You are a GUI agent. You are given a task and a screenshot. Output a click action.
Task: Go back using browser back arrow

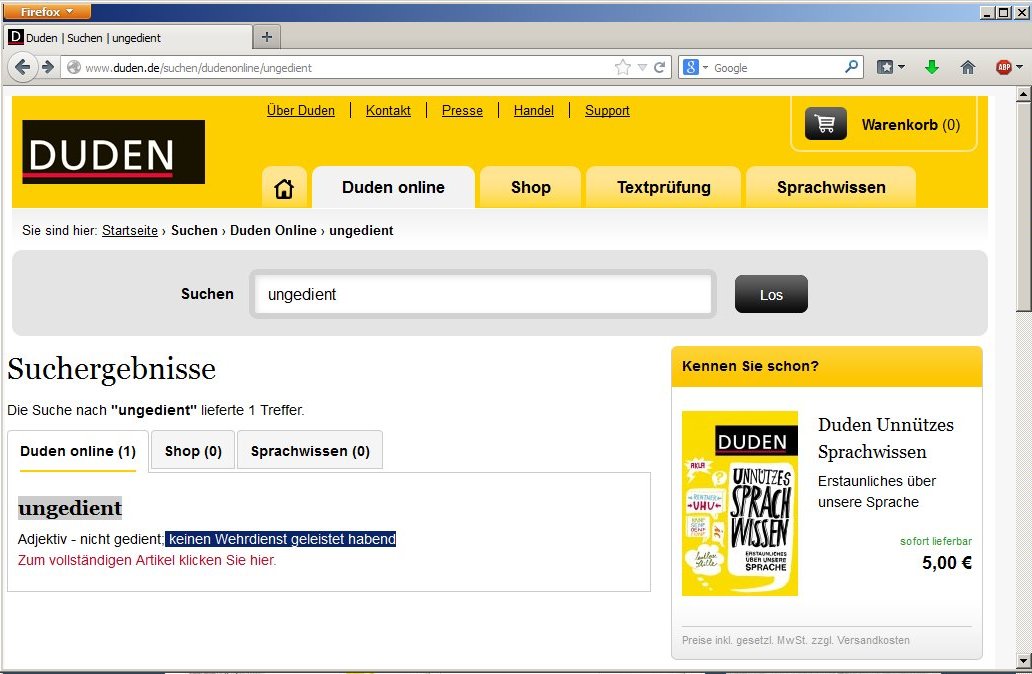(22, 67)
